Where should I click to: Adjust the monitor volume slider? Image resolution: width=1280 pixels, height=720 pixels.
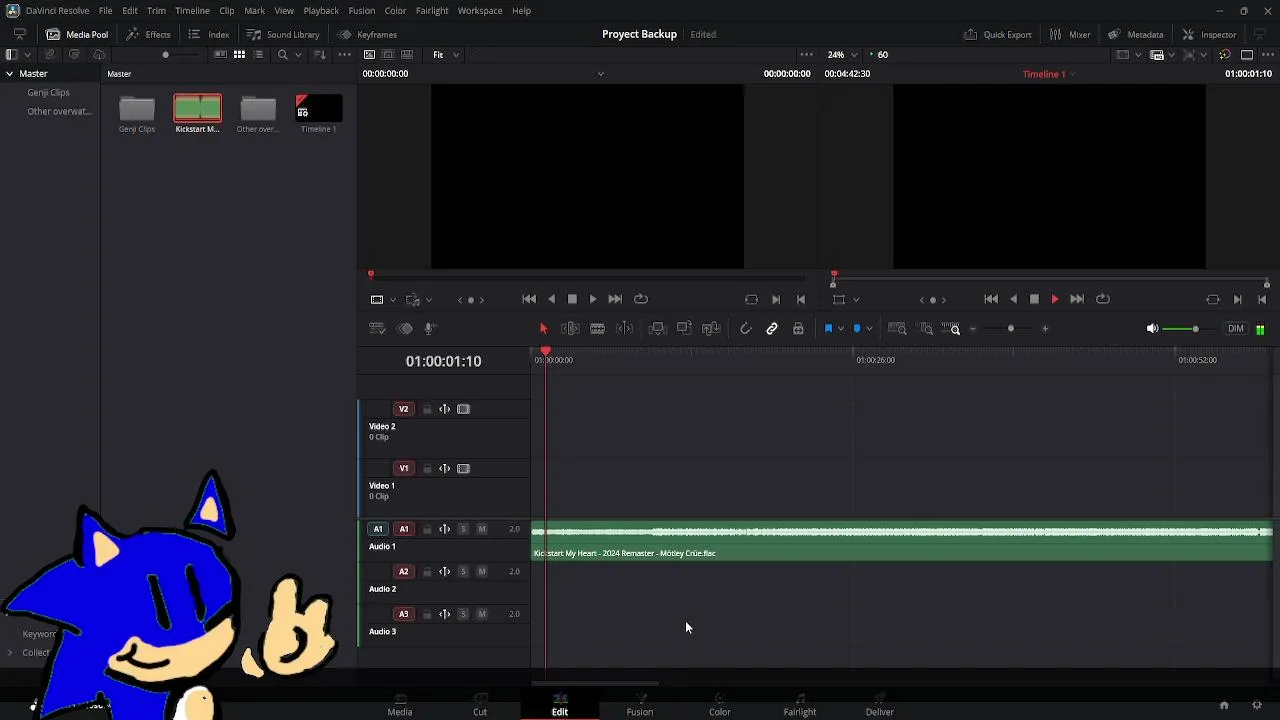[x=1193, y=329]
